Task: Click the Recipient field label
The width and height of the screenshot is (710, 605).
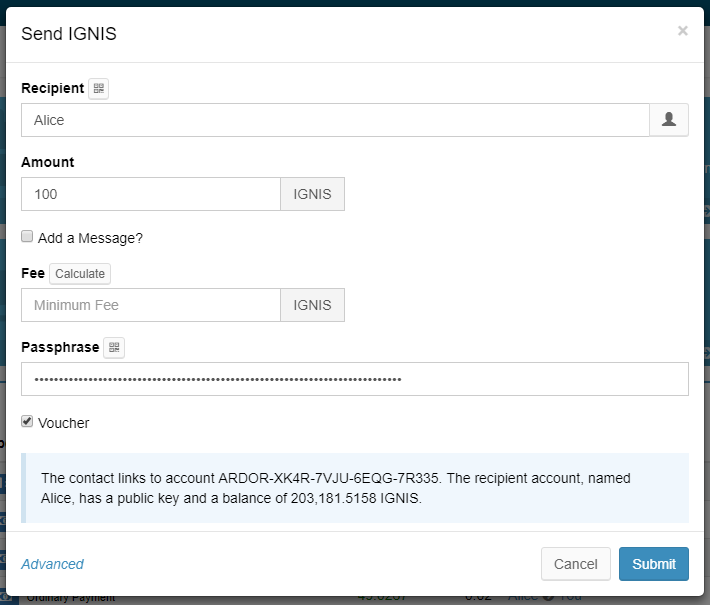Action: click(x=52, y=88)
